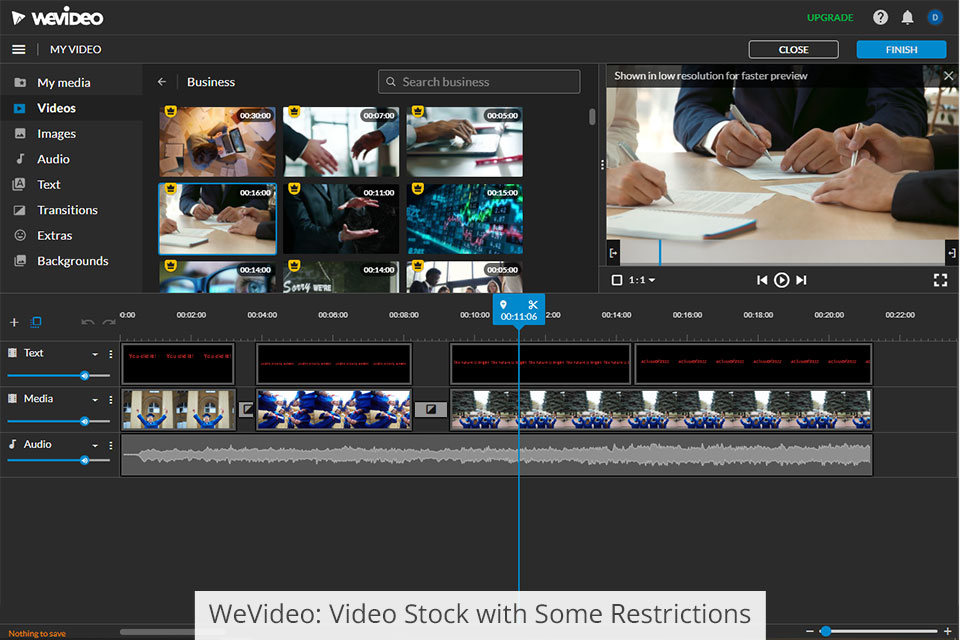Set trim out-point in preview

point(951,253)
